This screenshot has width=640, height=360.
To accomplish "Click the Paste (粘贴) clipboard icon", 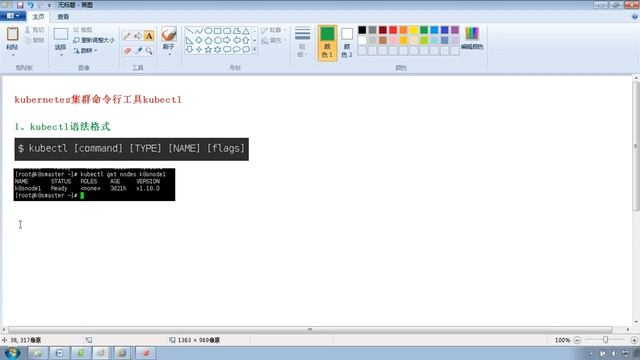I will point(12,34).
